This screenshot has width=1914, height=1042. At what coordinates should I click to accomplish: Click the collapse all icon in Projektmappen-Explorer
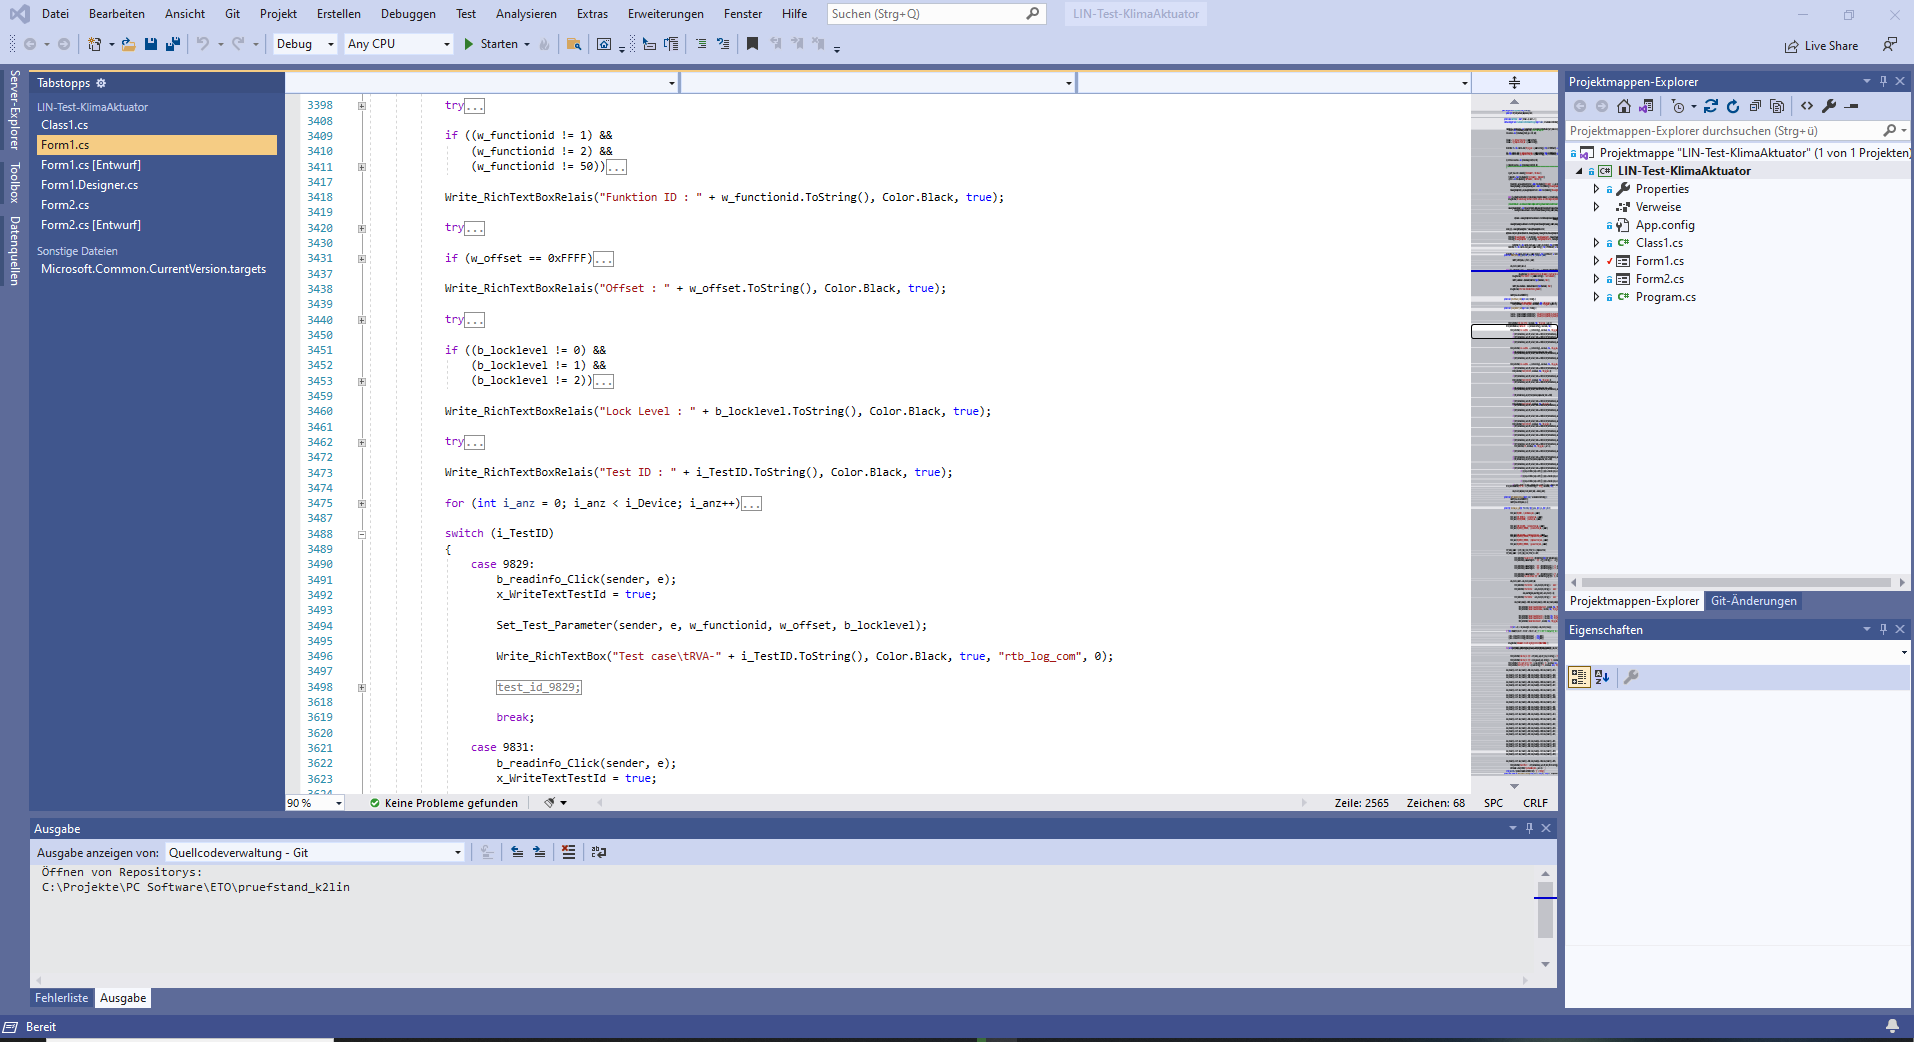[x=1755, y=106]
